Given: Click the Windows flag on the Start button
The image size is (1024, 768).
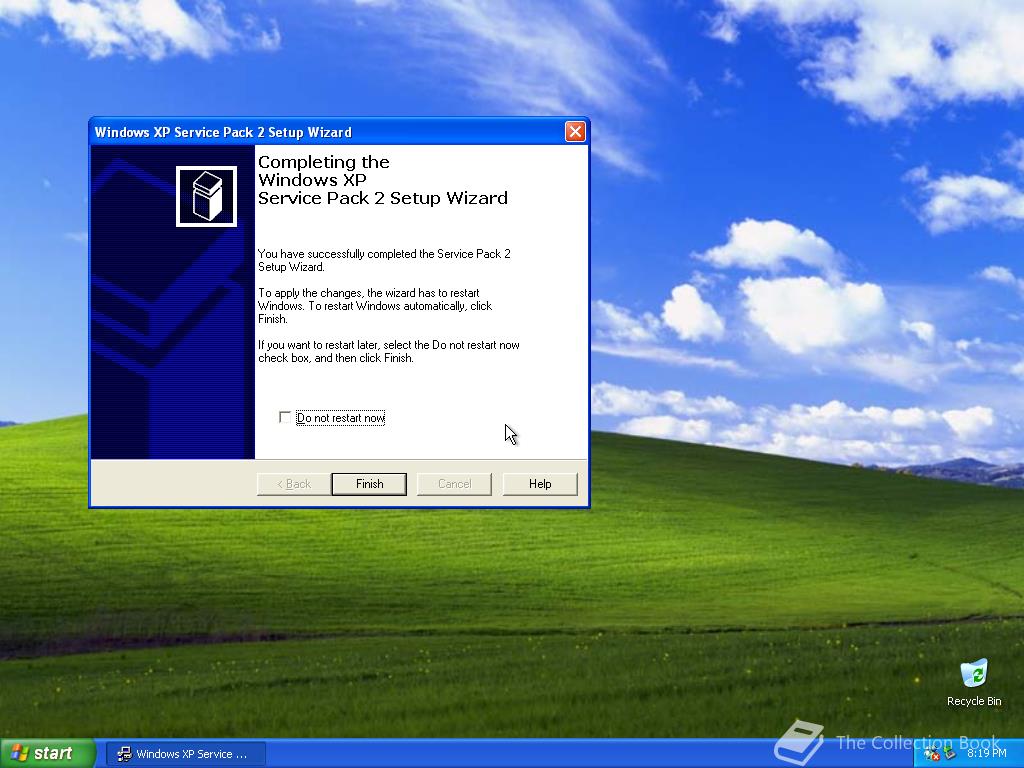Looking at the screenshot, I should (20, 752).
